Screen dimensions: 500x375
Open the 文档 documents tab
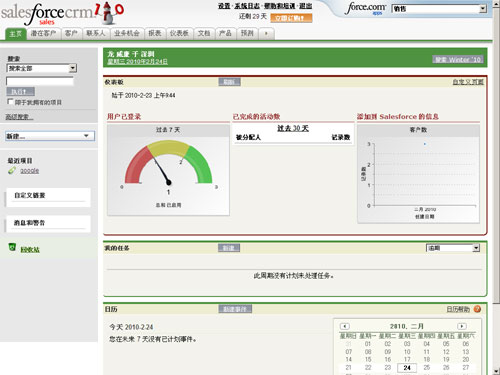[204, 34]
